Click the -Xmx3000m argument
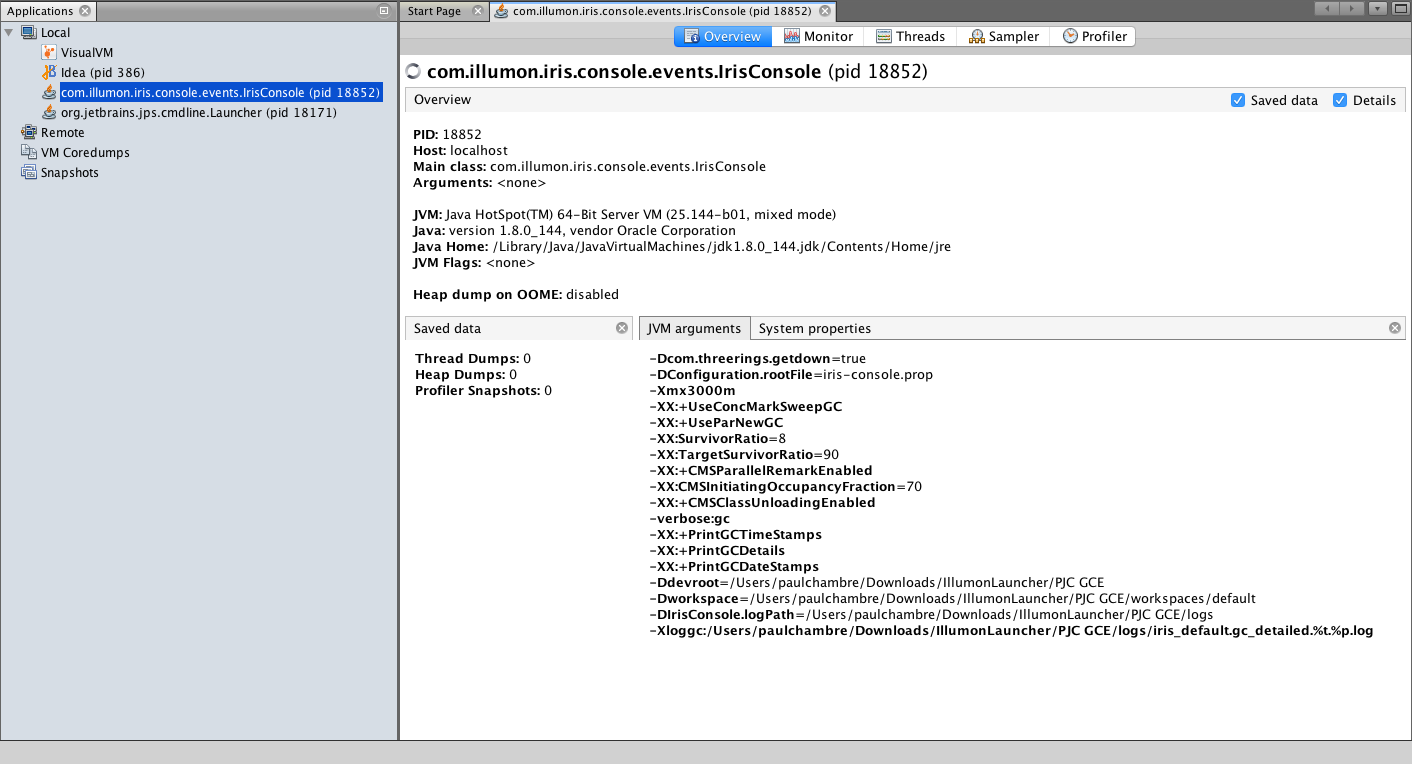Viewport: 1412px width, 764px height. point(692,390)
